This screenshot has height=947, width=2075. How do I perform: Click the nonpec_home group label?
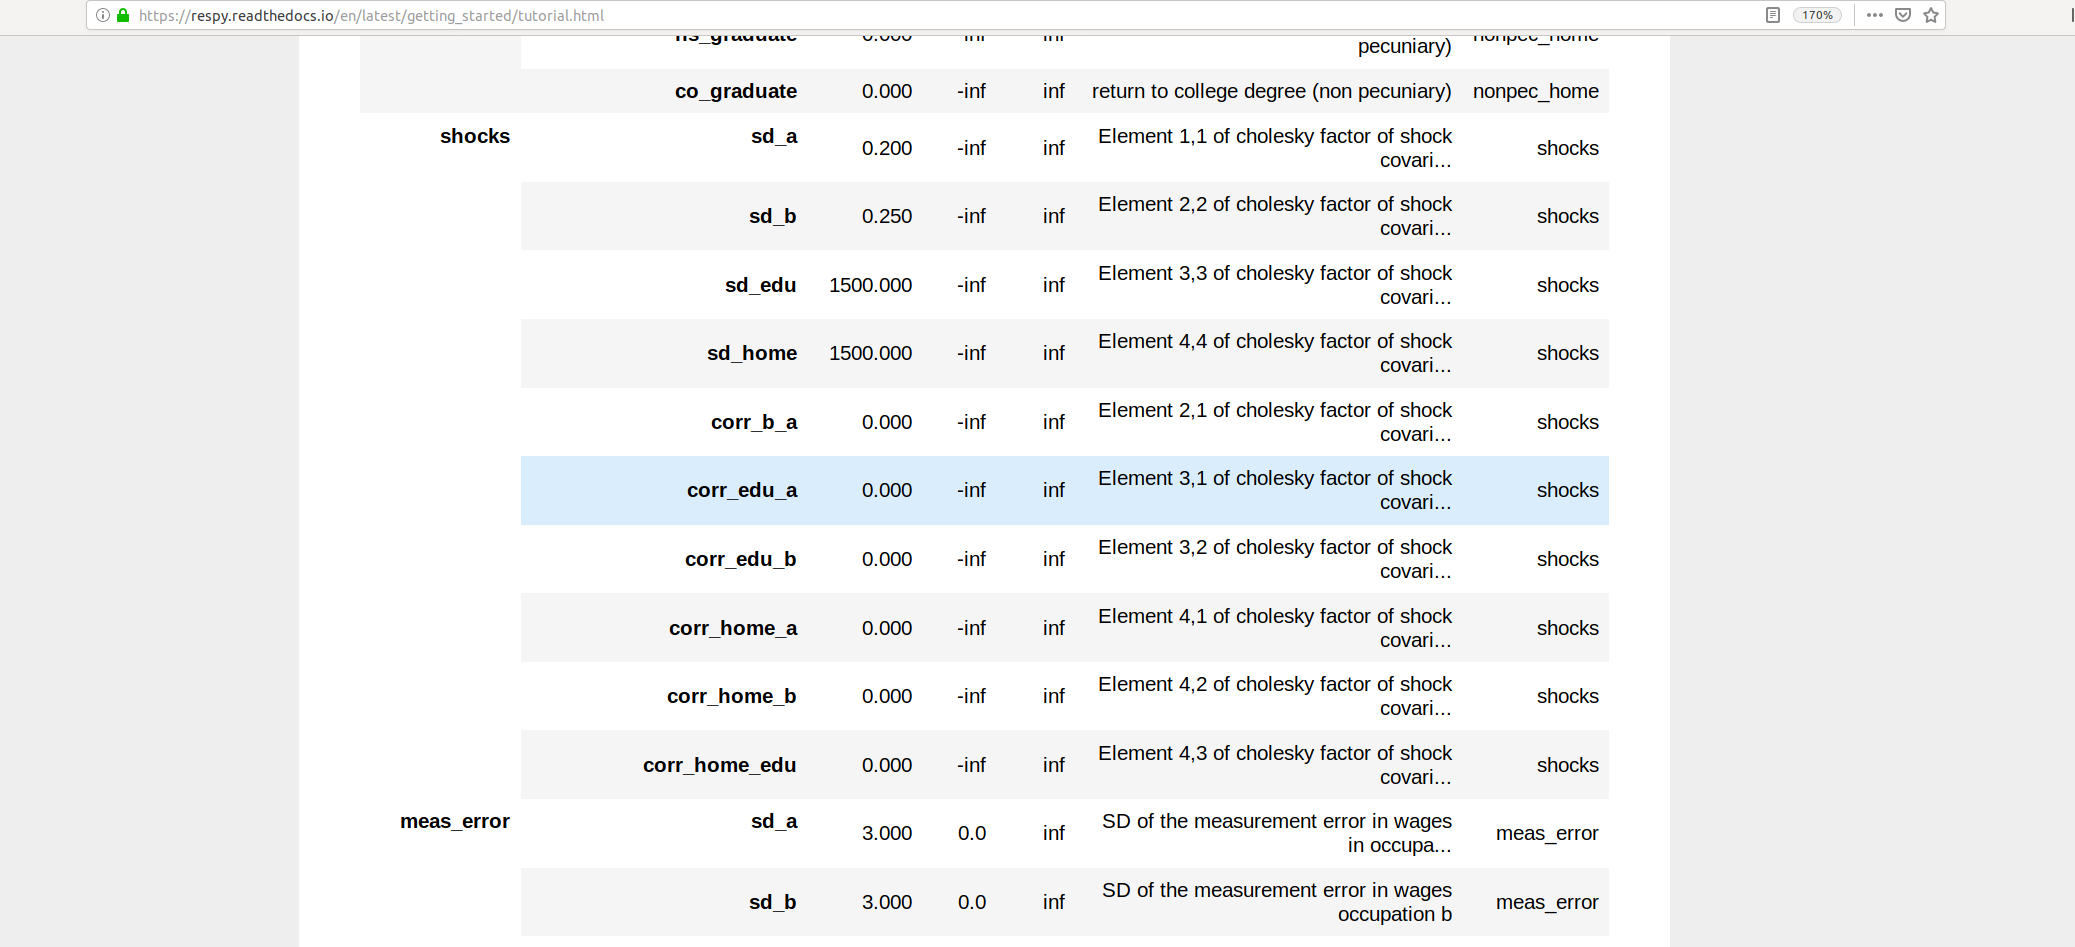1536,90
